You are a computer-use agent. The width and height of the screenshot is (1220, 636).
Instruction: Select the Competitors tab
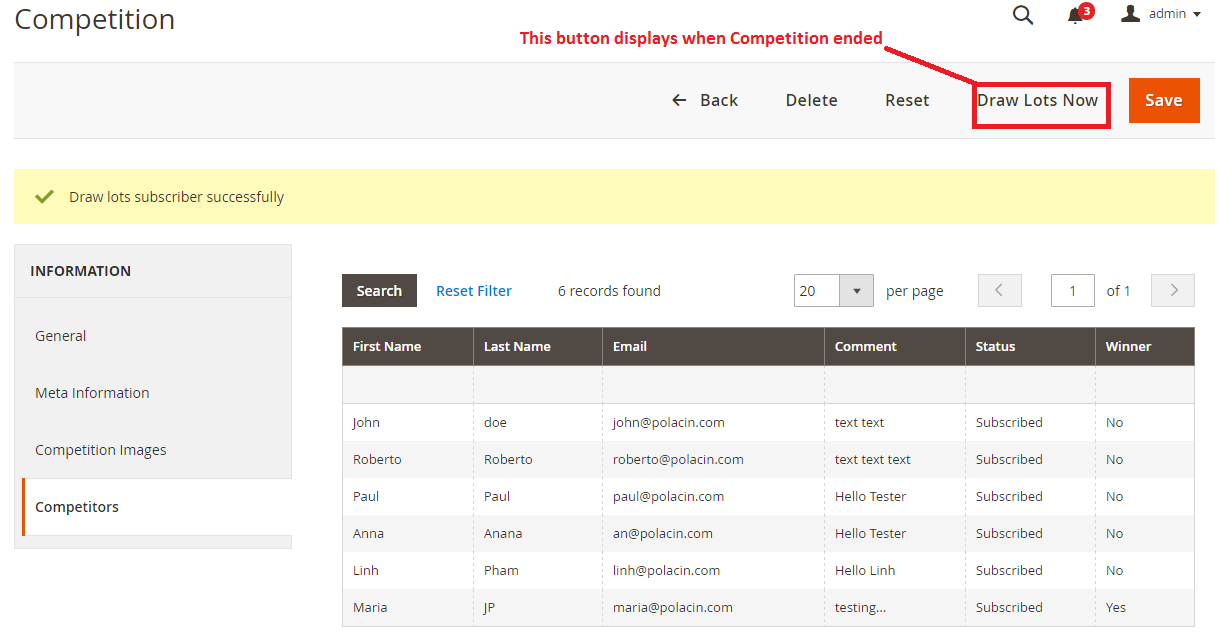click(x=77, y=507)
